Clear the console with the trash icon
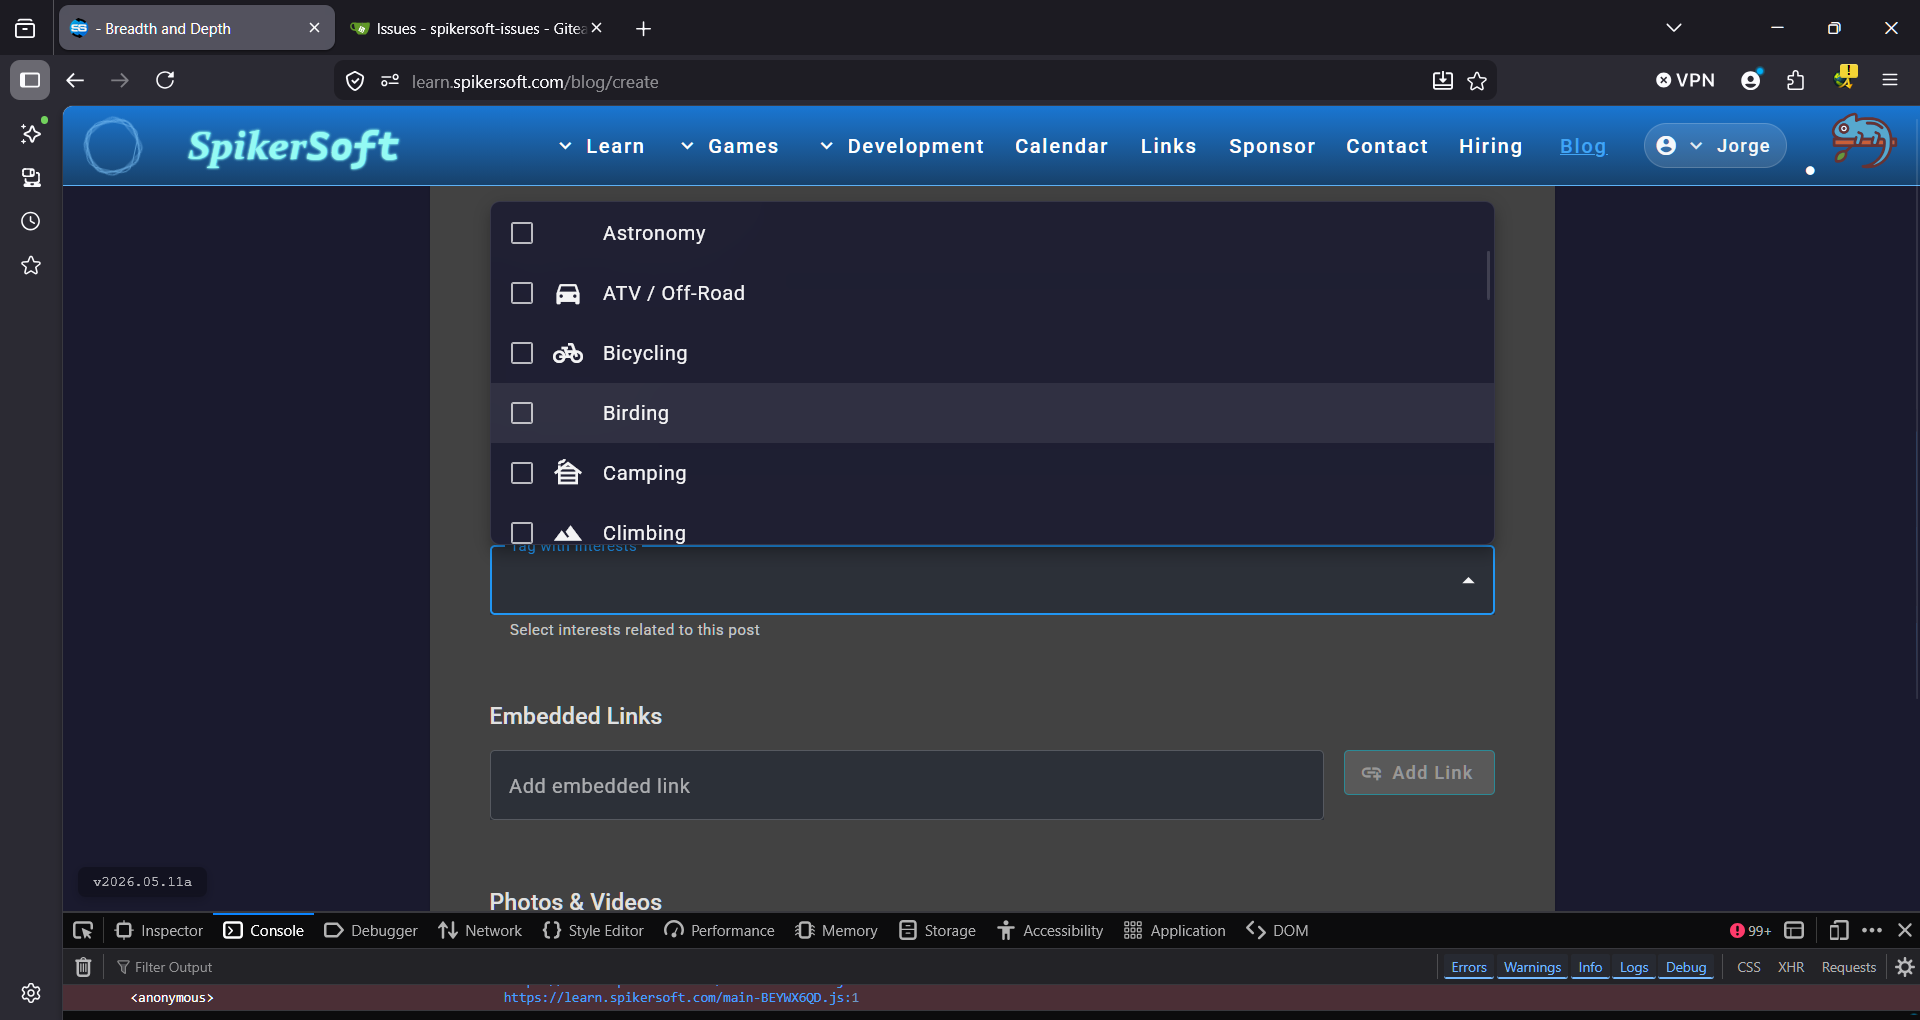Viewport: 1920px width, 1020px height. pyautogui.click(x=84, y=967)
